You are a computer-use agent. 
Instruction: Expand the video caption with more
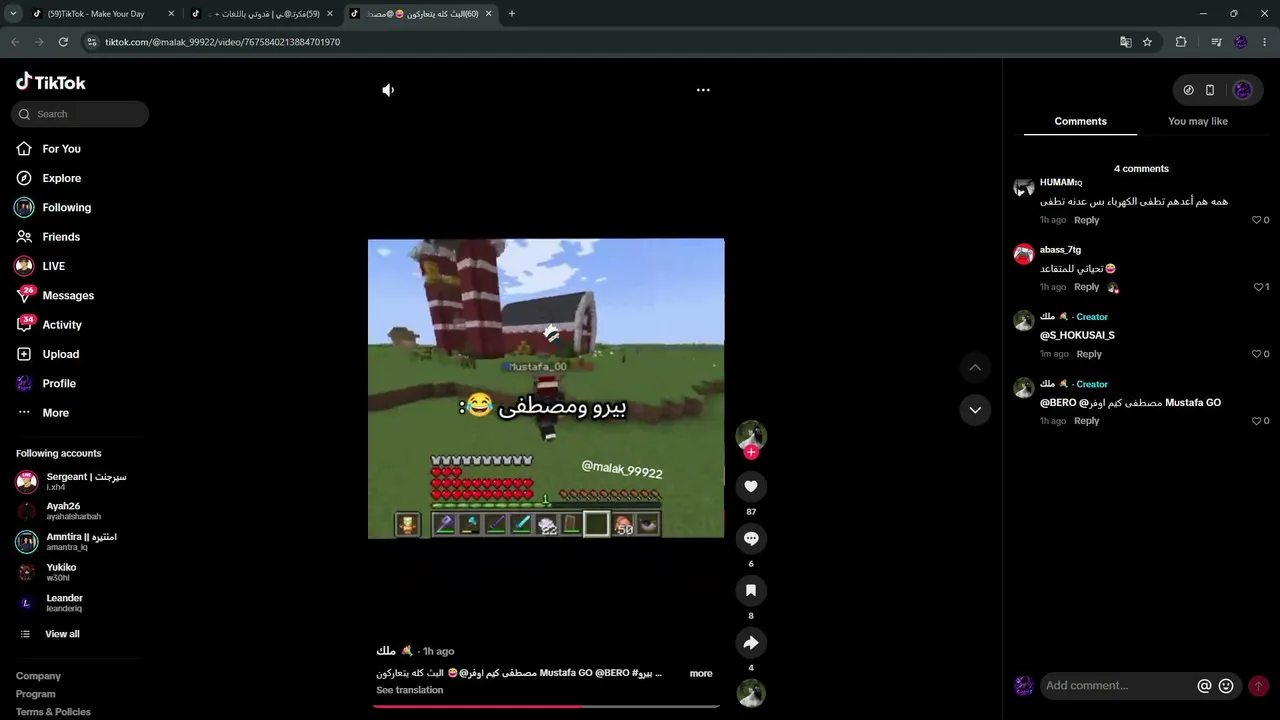point(701,674)
